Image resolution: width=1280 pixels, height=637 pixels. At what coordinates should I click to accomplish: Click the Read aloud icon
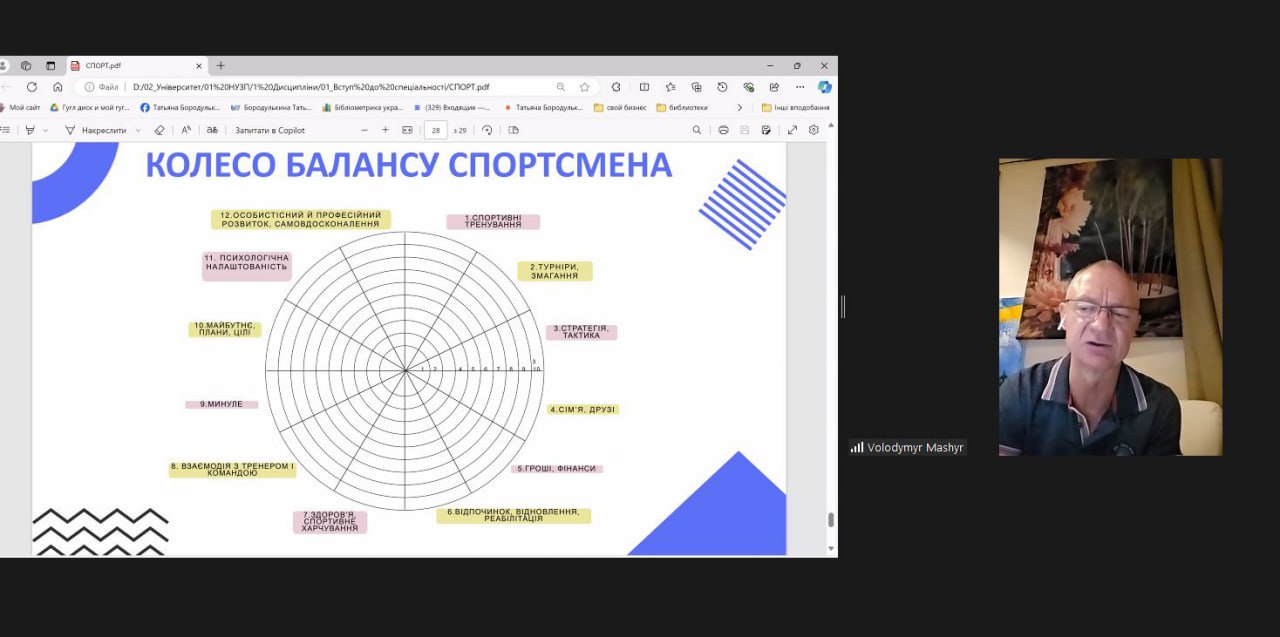[x=186, y=130]
